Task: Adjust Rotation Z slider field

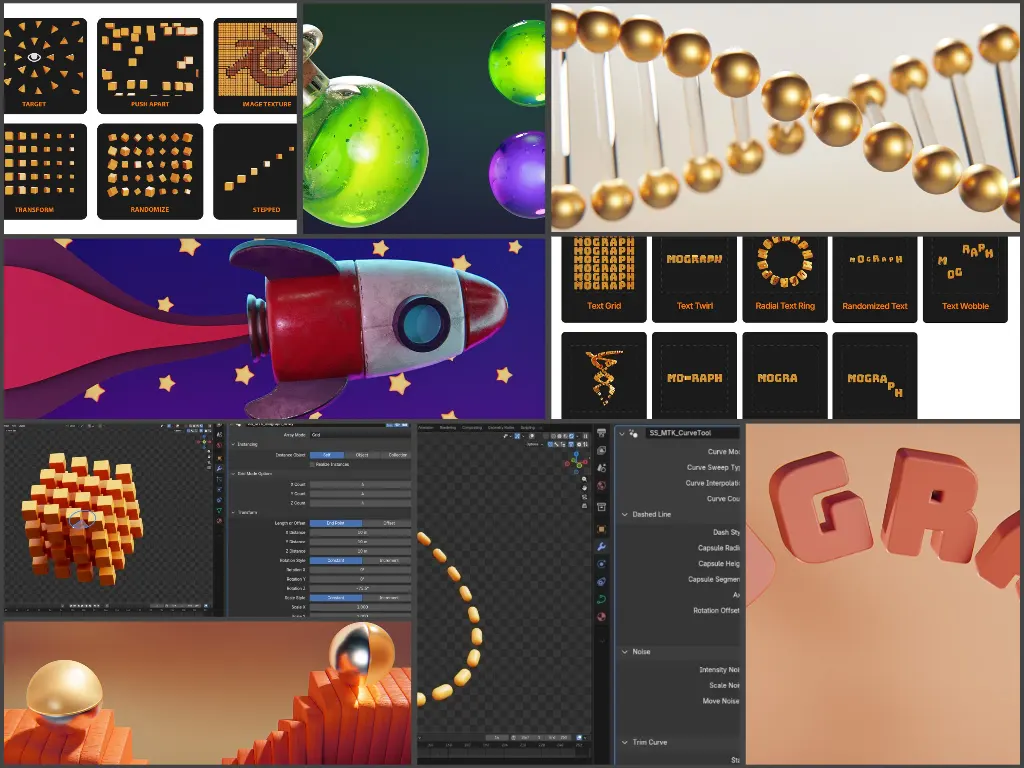Action: (360, 588)
